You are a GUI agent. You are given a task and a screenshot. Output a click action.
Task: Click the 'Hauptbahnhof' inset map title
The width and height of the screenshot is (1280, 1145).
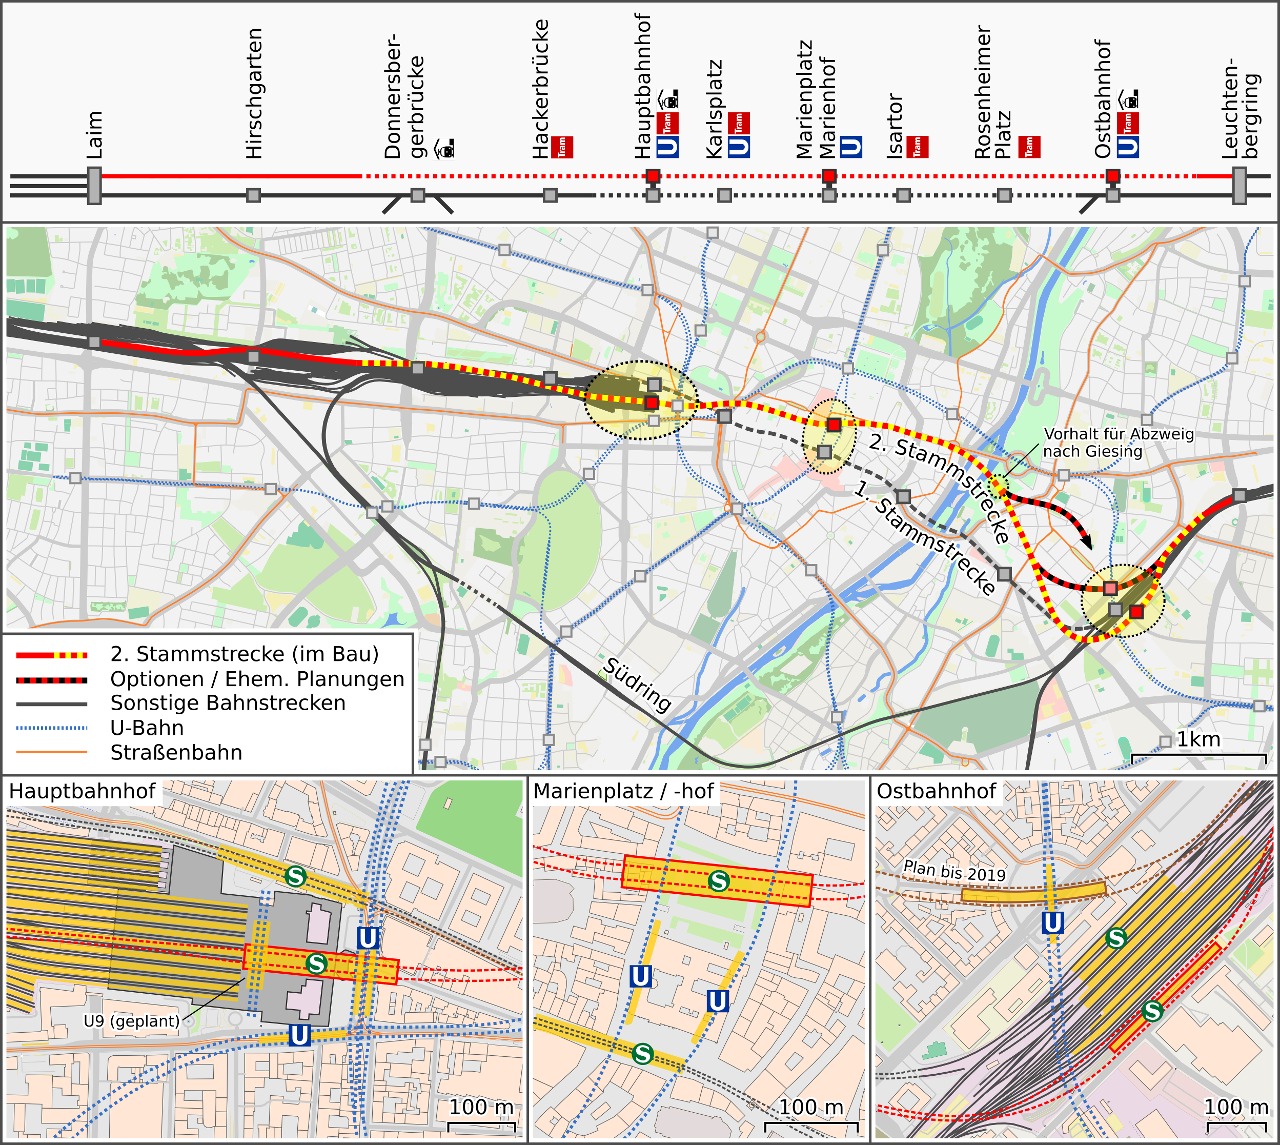82,792
